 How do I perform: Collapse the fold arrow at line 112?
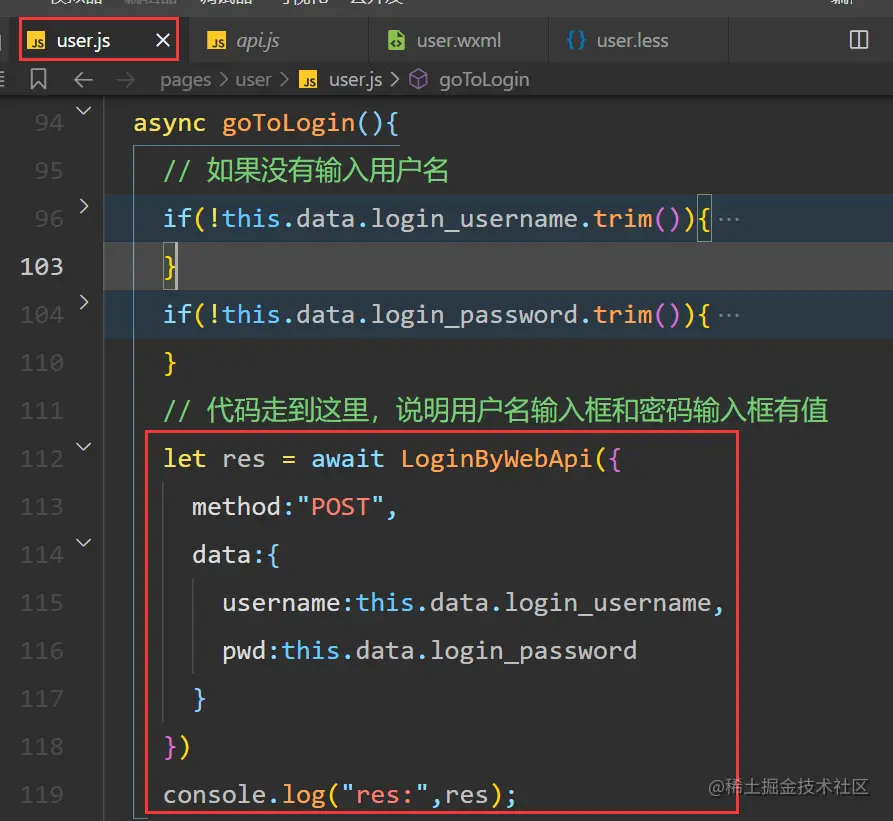(x=84, y=446)
